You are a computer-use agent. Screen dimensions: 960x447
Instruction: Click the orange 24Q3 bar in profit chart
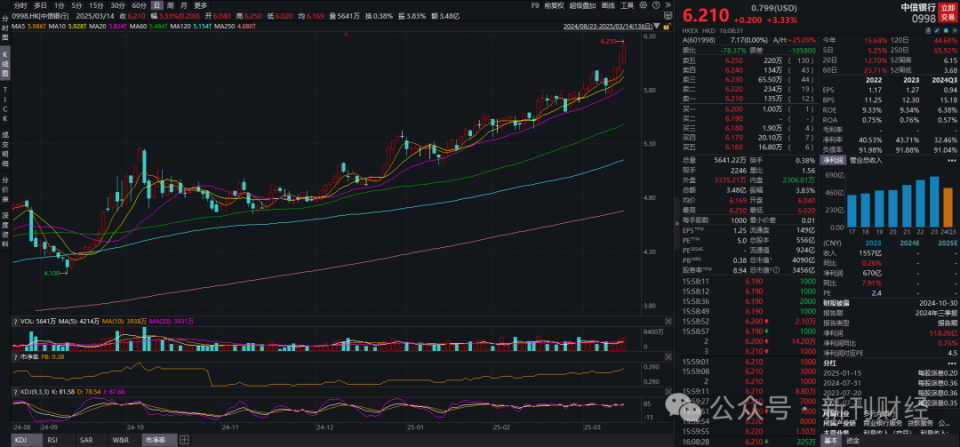click(948, 207)
